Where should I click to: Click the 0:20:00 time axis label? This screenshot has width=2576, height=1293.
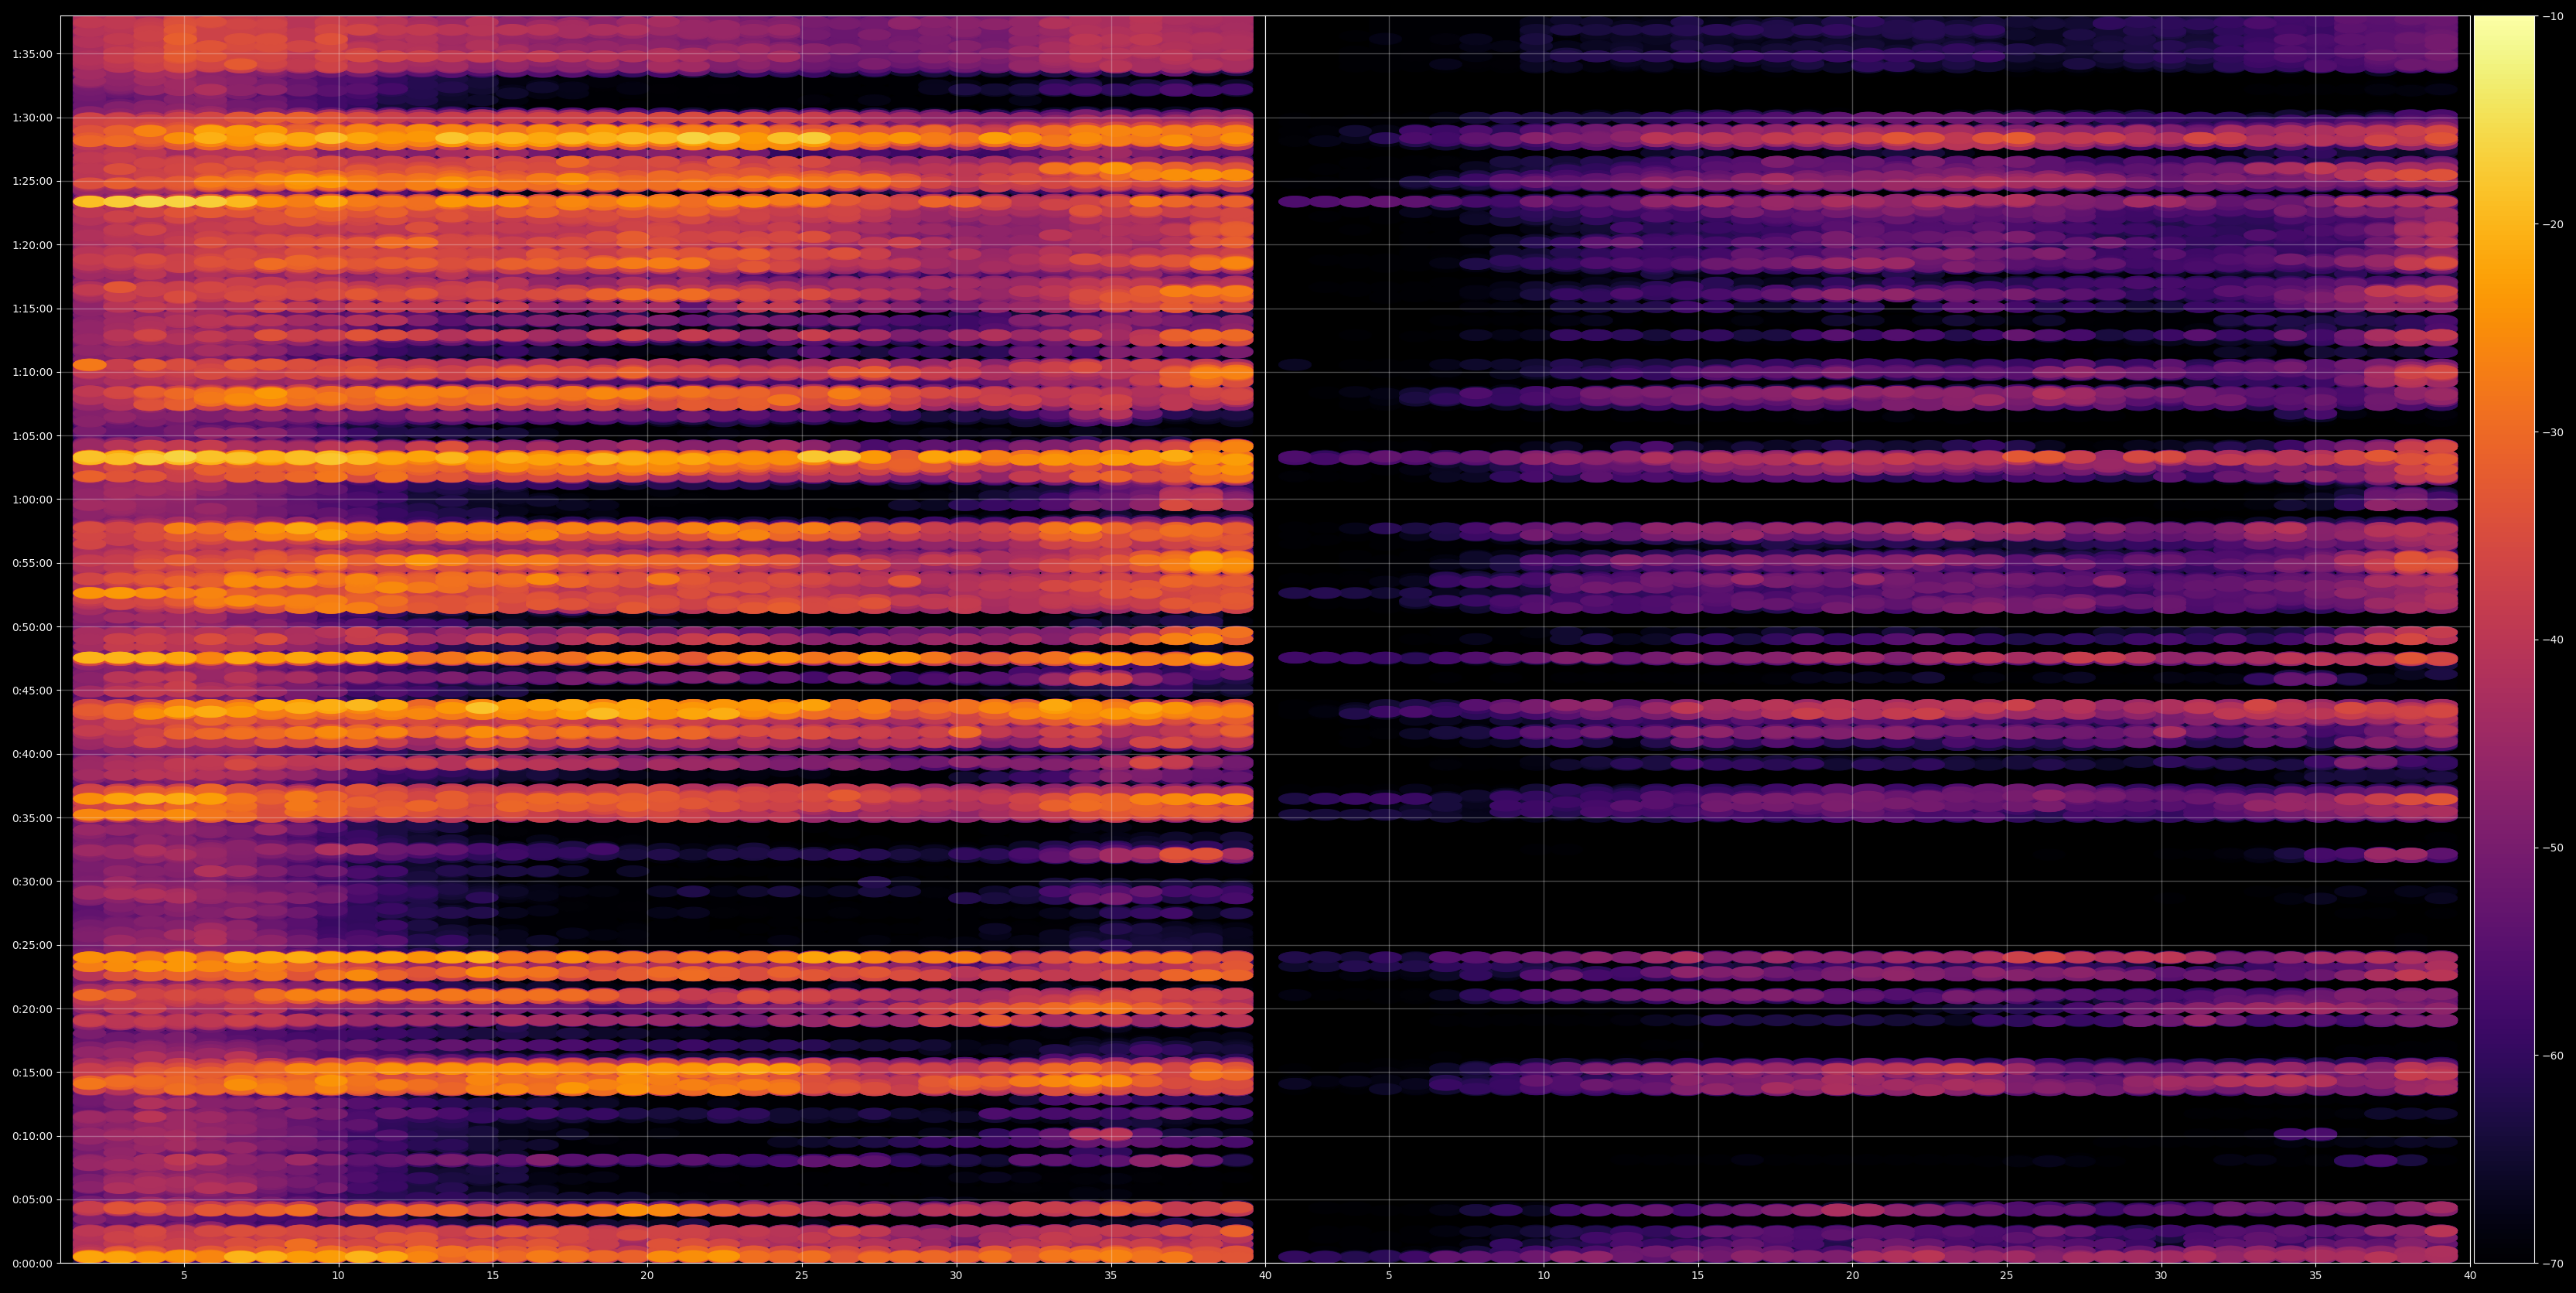[32, 1009]
